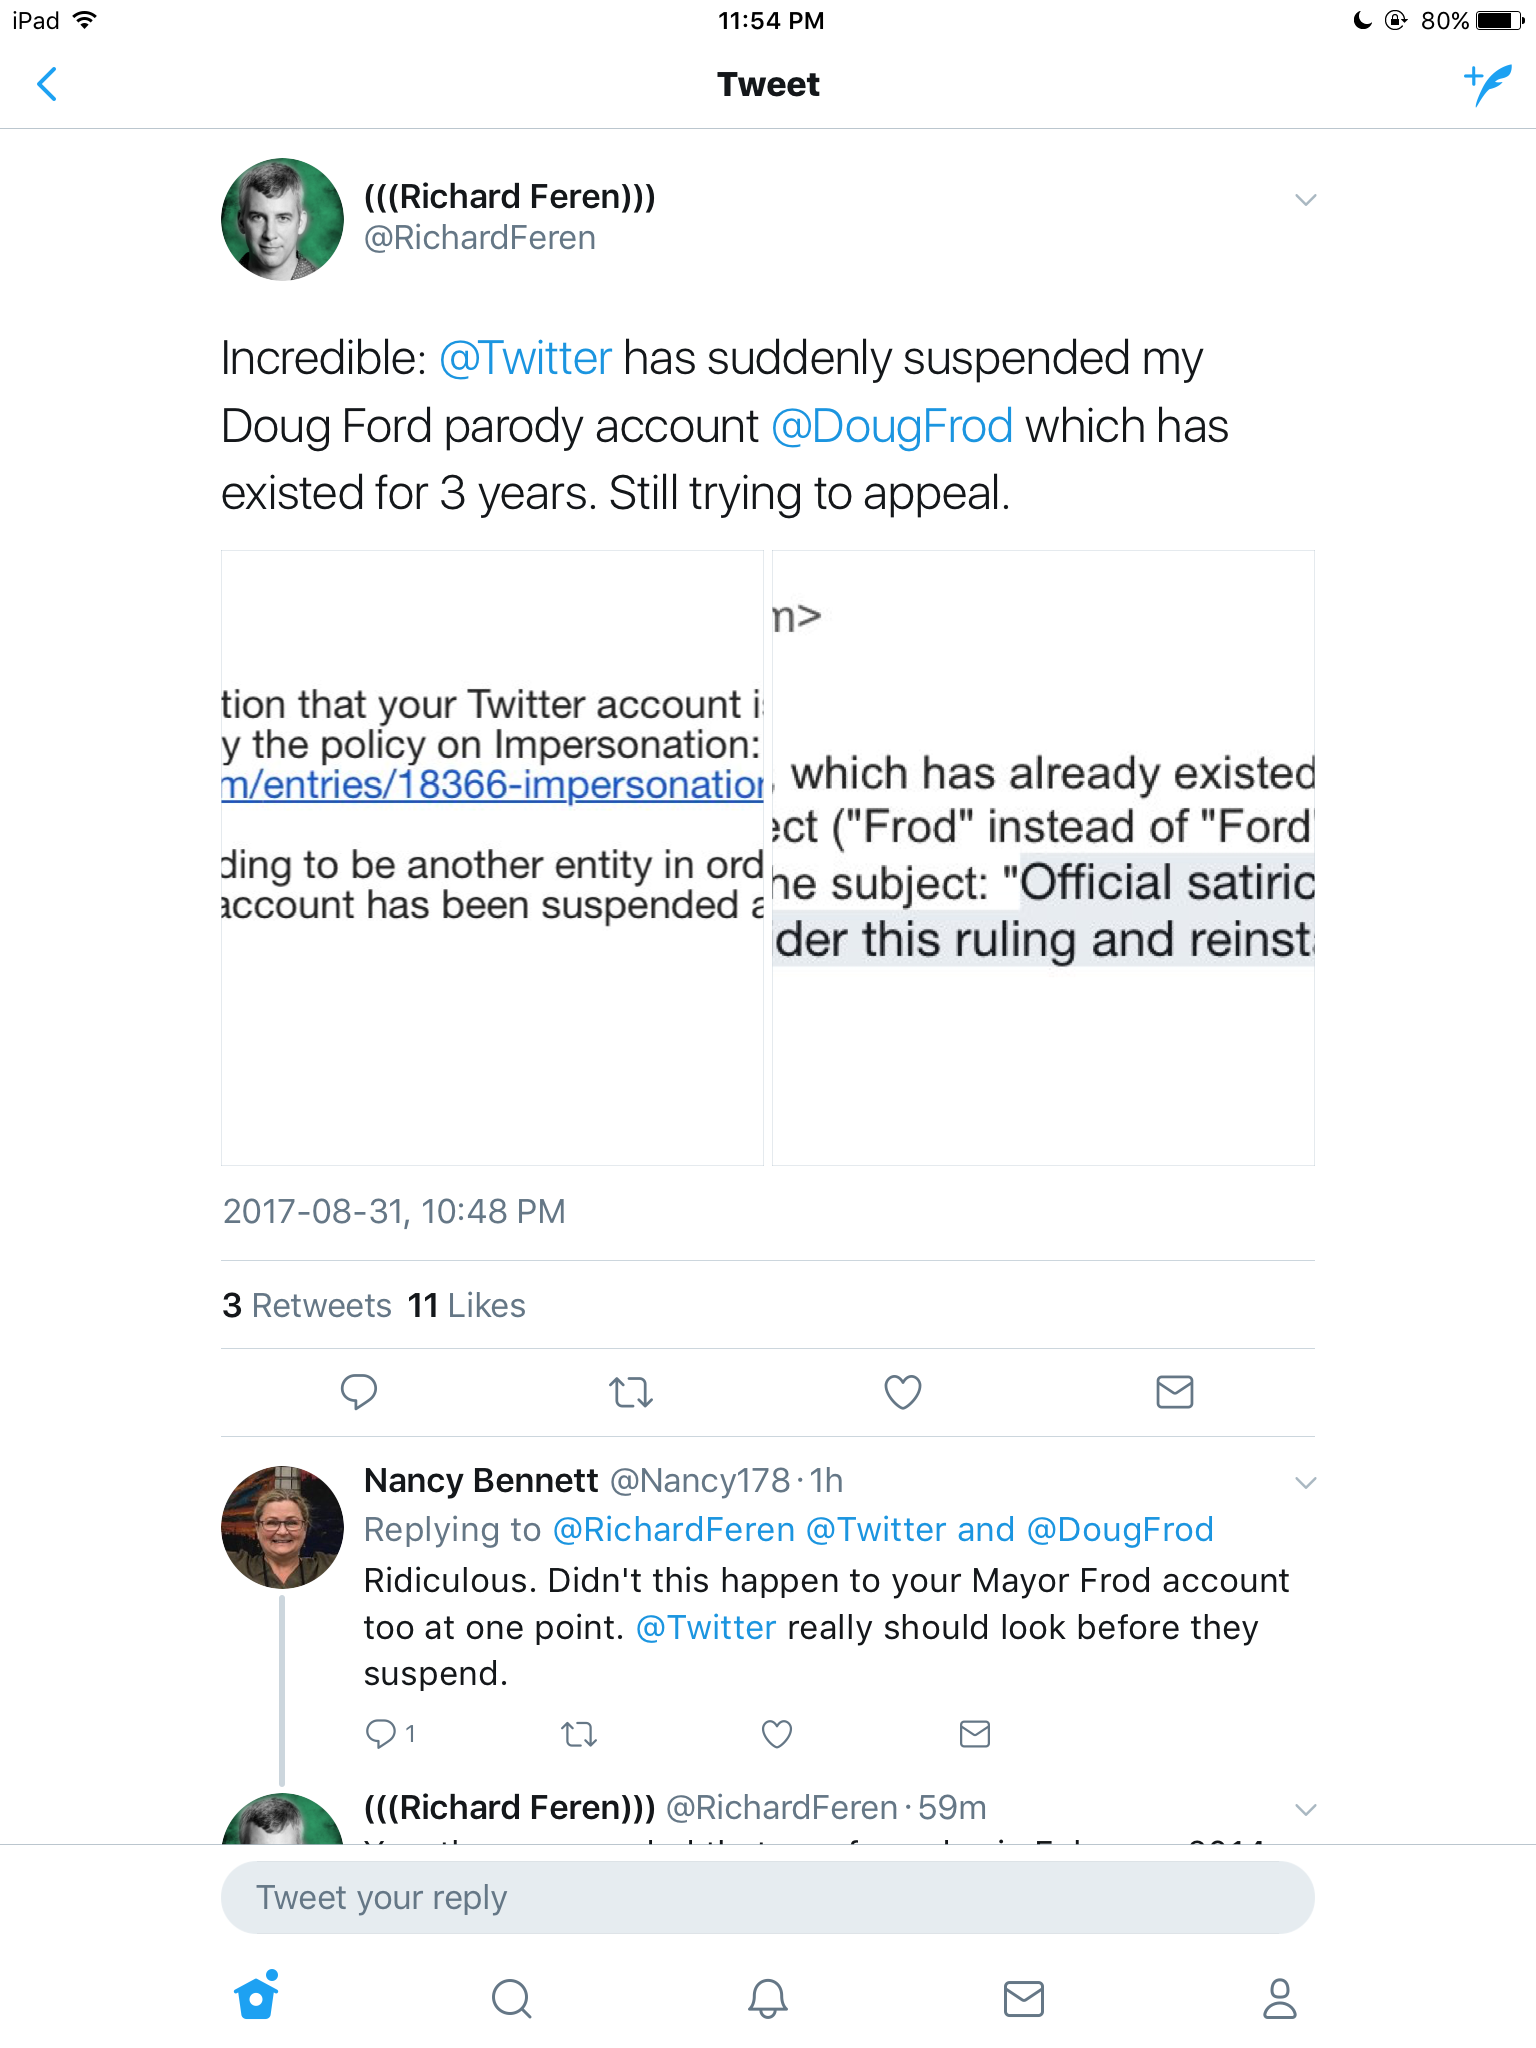
Task: Expand options for Nancy Bennett's reply
Action: pos(1305,1482)
